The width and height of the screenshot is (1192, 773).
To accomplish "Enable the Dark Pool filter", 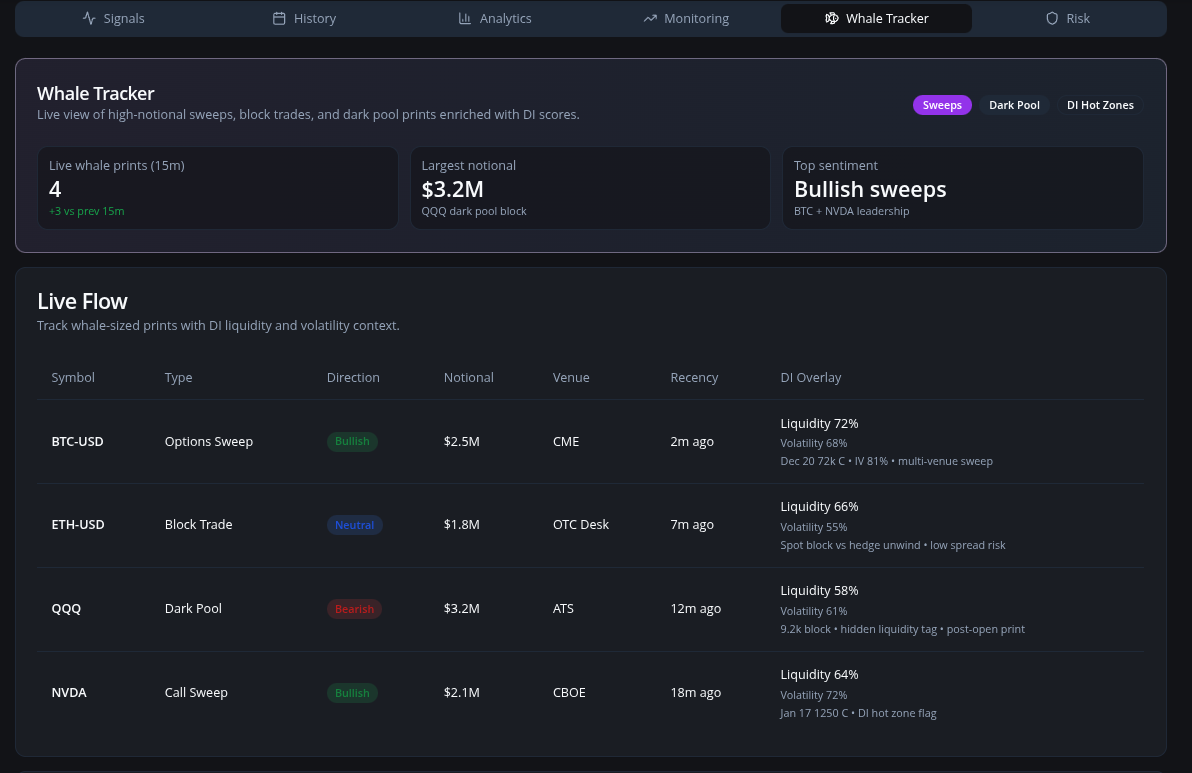I will (x=1014, y=105).
